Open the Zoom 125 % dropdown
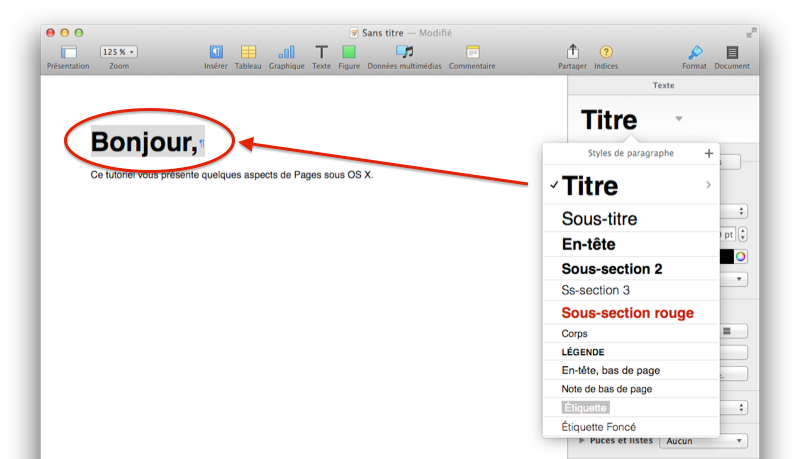This screenshot has width=800, height=459. [119, 52]
